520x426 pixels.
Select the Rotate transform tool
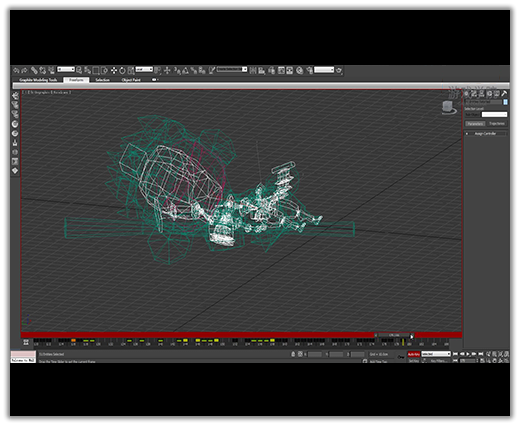[122, 70]
